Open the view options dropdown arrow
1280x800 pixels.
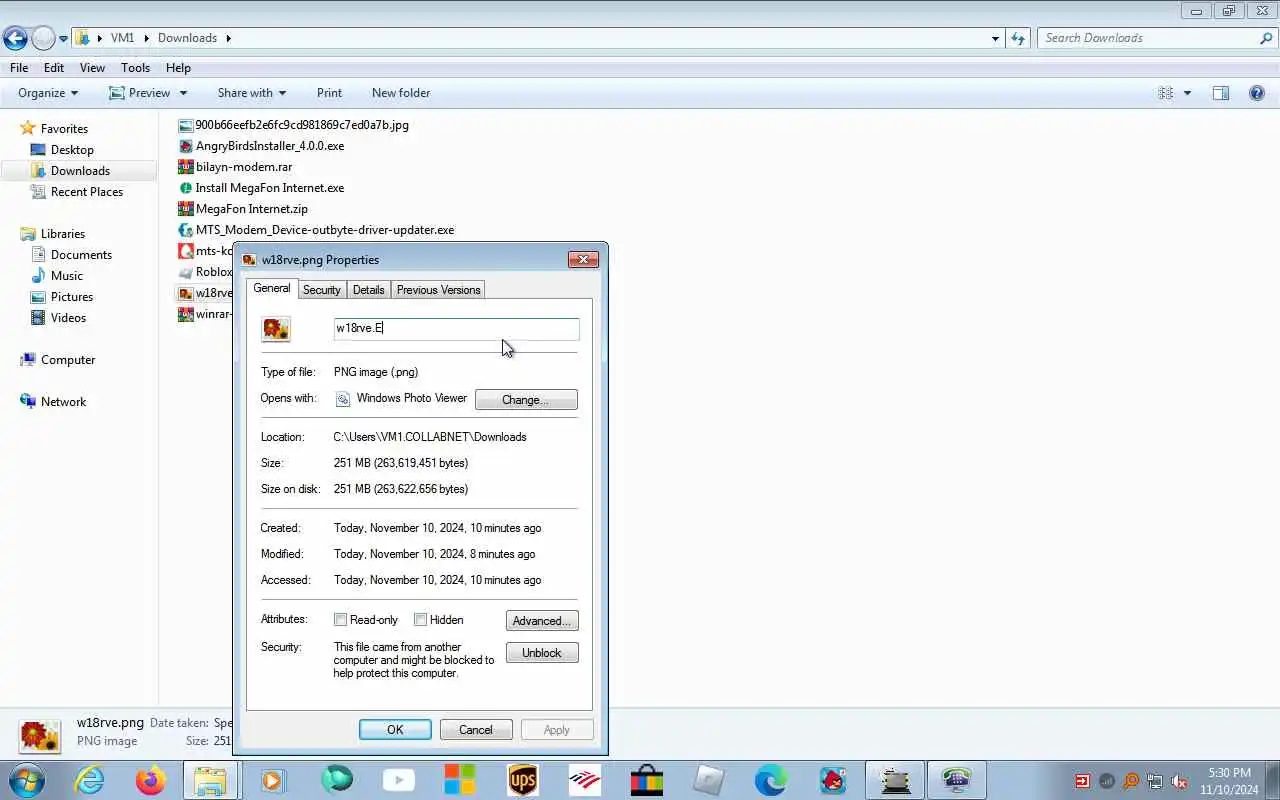(1187, 93)
